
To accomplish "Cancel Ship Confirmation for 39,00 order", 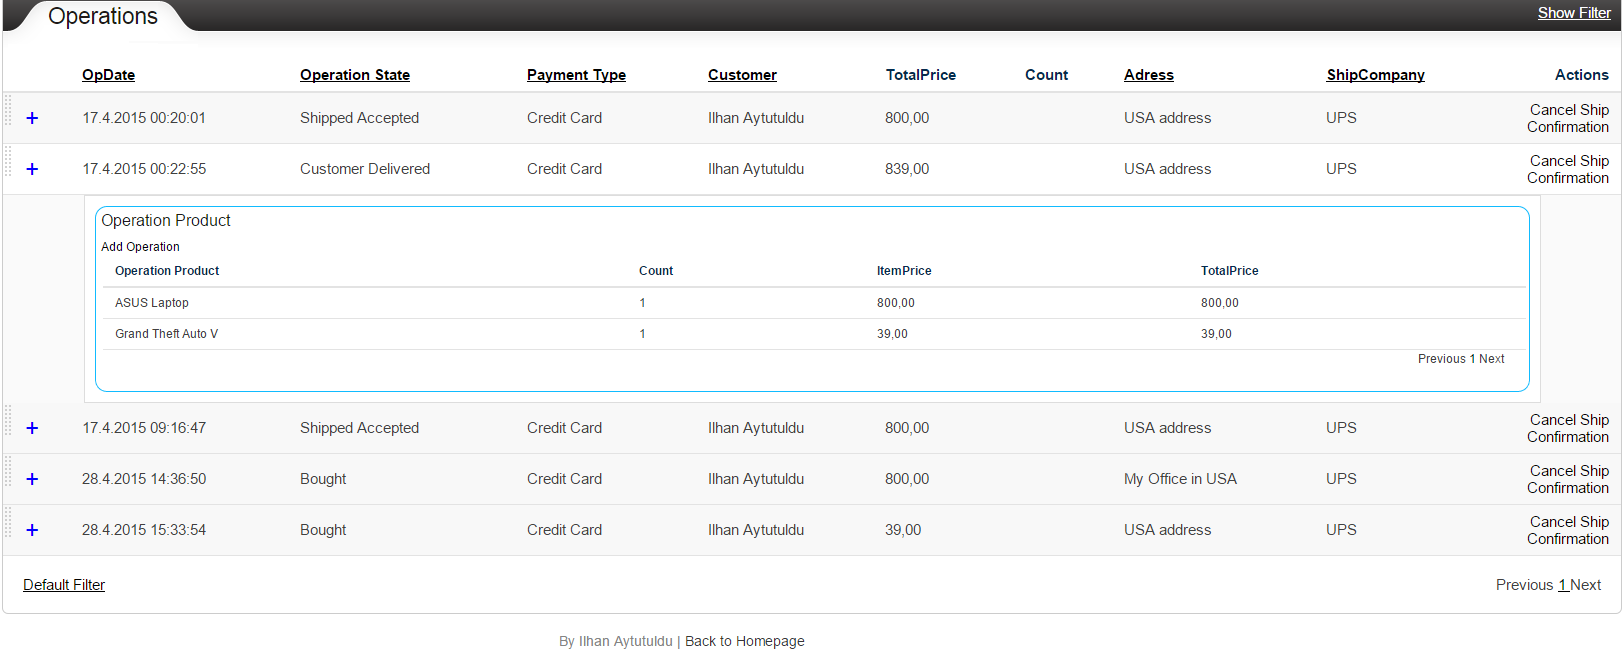I will click(1567, 530).
